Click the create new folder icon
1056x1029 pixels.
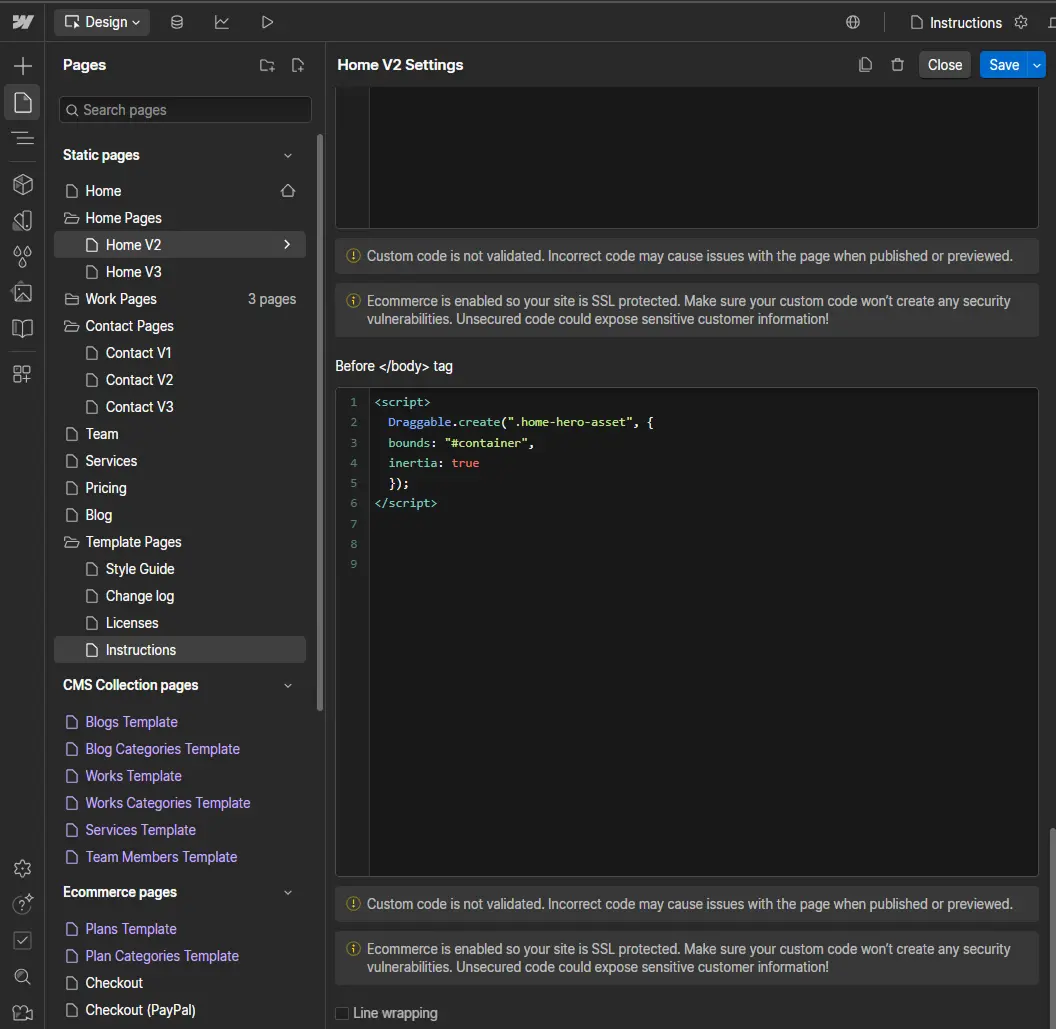pos(267,66)
